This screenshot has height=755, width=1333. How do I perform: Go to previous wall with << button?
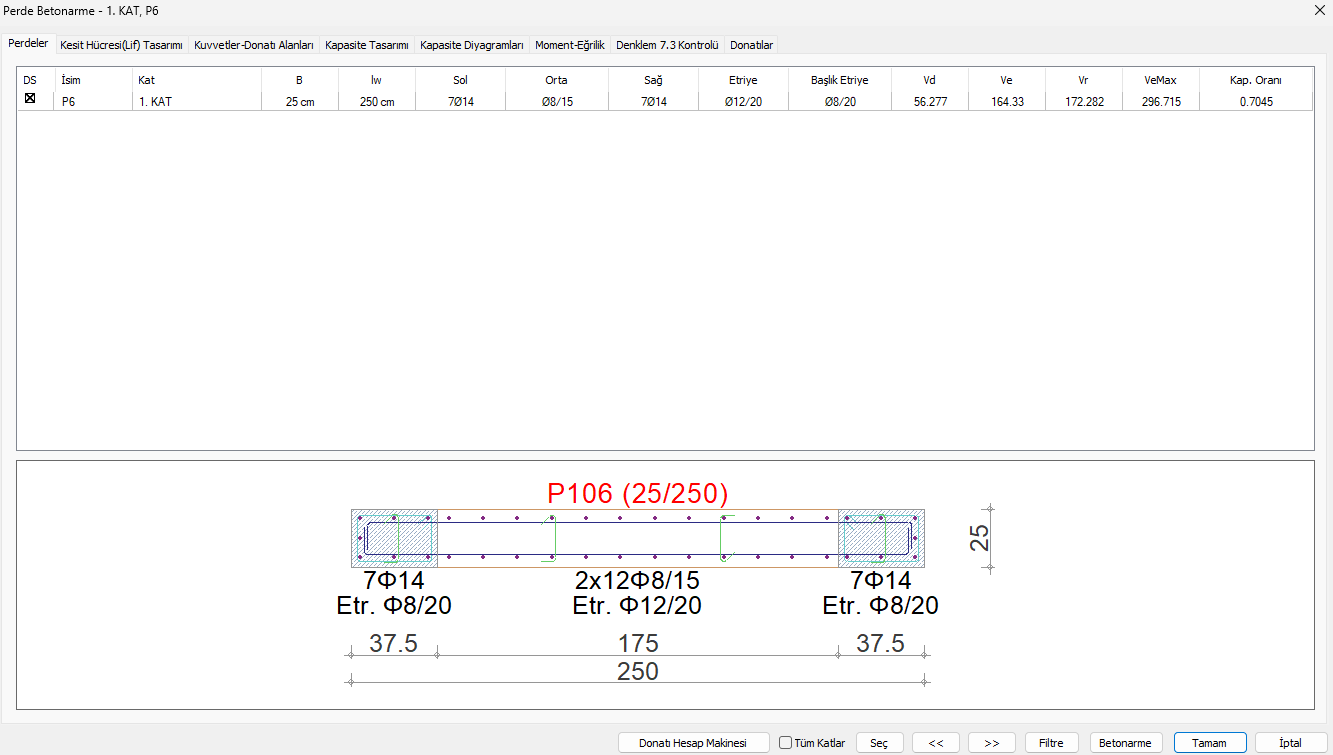pos(936,743)
